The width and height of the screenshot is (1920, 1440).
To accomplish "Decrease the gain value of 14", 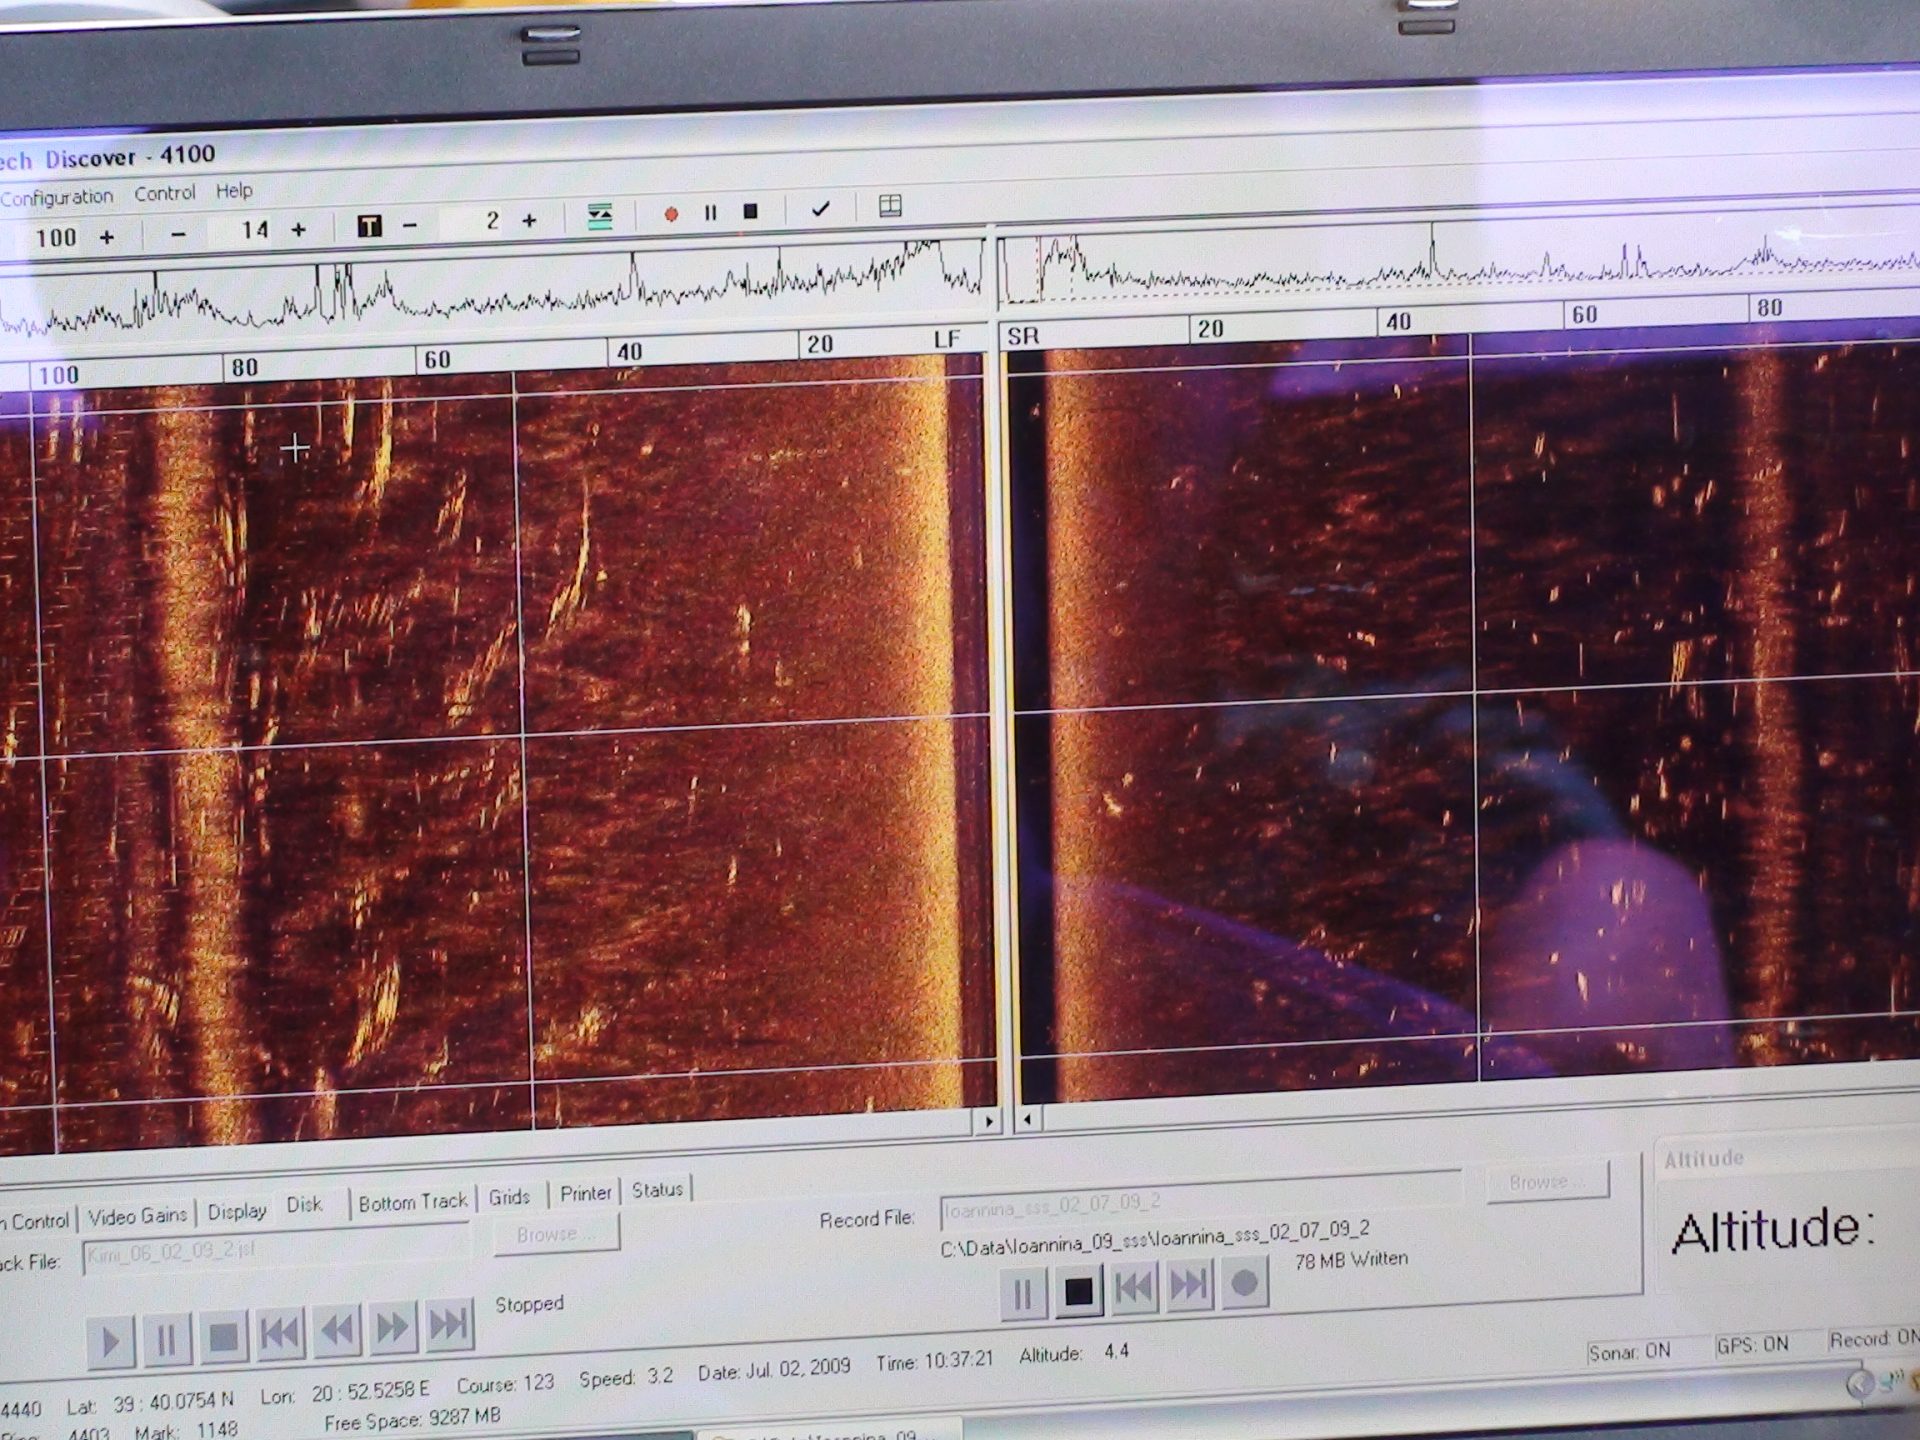I will 178,234.
